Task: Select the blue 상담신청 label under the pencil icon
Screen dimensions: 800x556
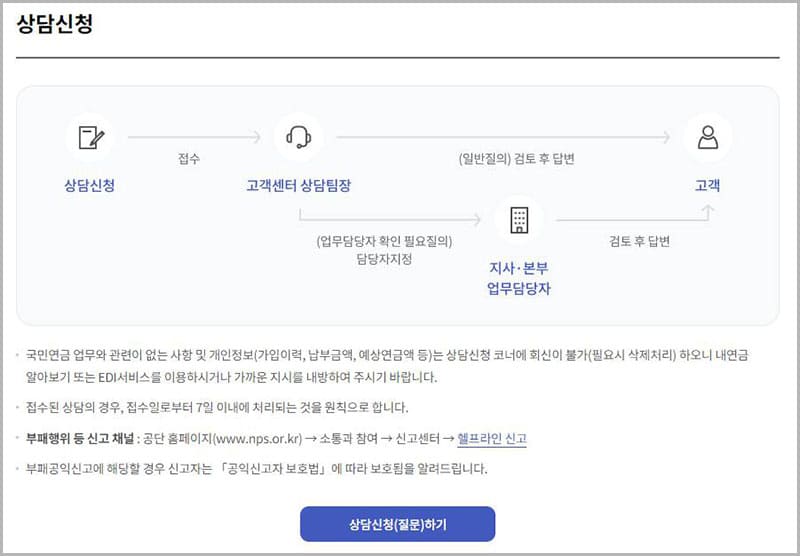Action: coord(88,186)
